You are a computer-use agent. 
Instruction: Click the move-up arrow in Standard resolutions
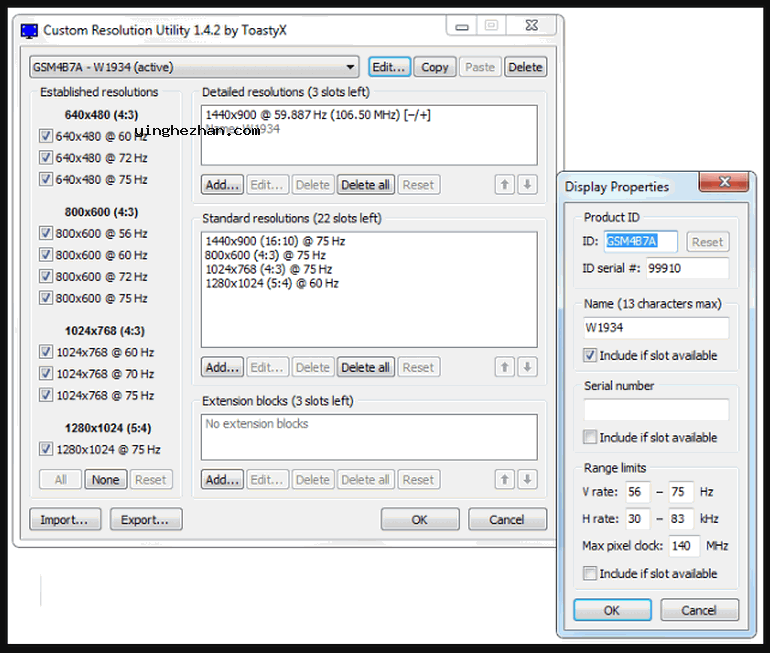(505, 367)
